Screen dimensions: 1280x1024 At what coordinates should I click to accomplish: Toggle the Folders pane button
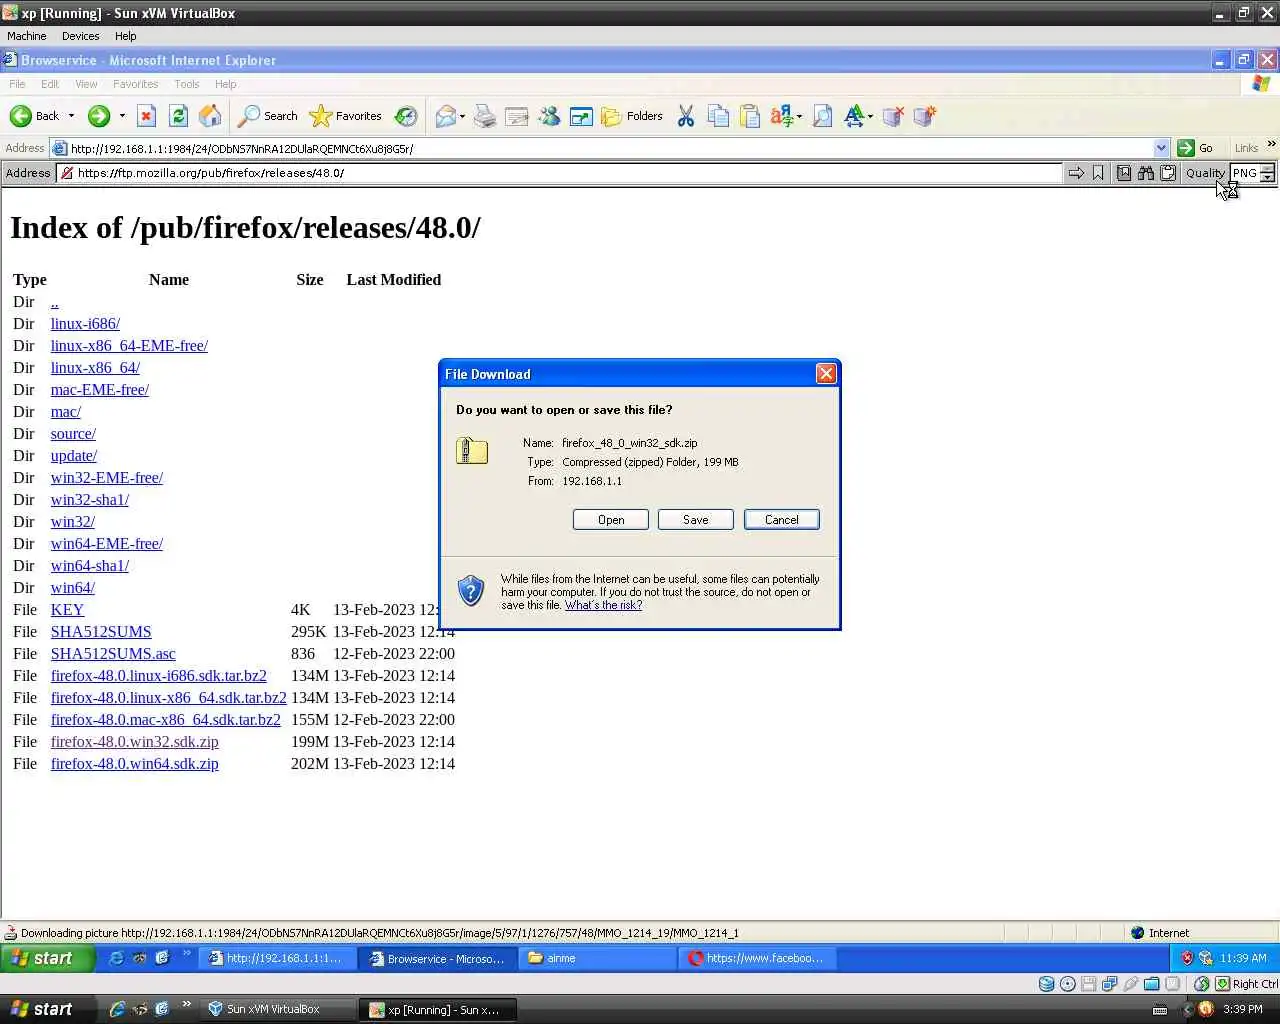632,116
